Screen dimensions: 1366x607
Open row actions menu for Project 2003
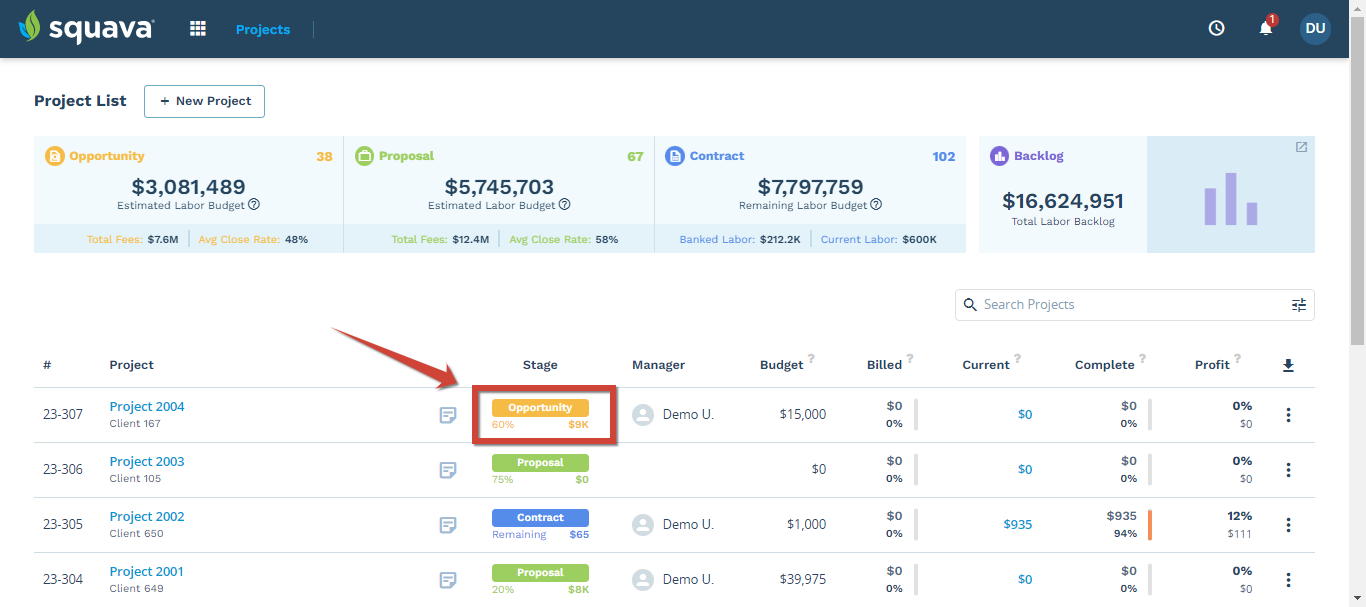(1288, 469)
